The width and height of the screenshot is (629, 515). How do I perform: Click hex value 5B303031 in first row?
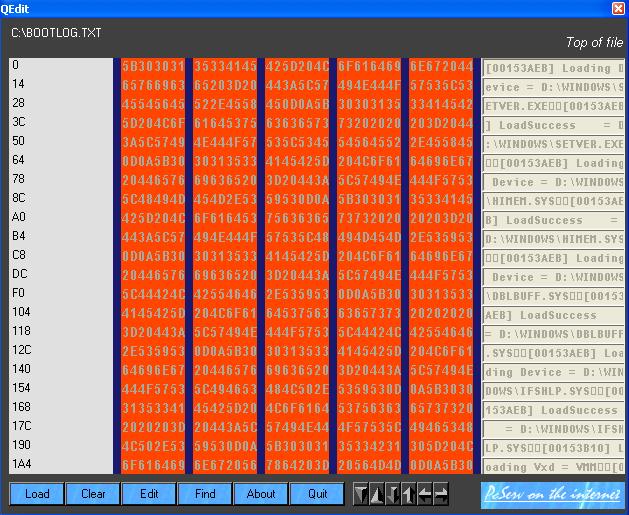[x=153, y=66]
